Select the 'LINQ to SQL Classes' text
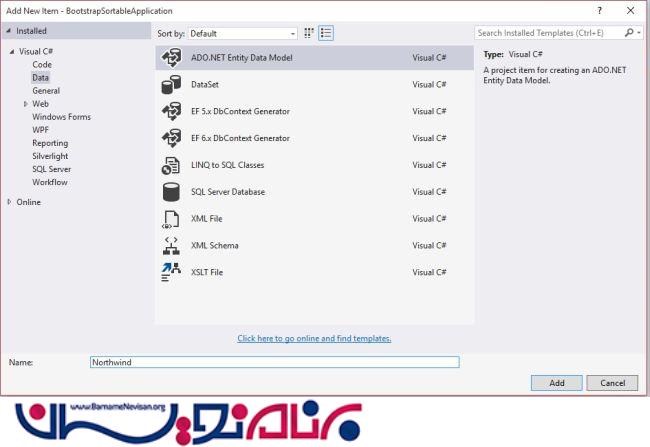Viewport: 650px width, 447px height. click(x=228, y=165)
